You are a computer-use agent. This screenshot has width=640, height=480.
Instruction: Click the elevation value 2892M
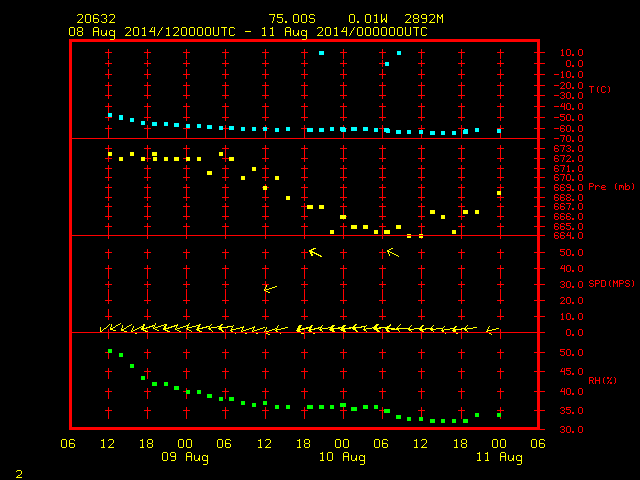click(424, 19)
